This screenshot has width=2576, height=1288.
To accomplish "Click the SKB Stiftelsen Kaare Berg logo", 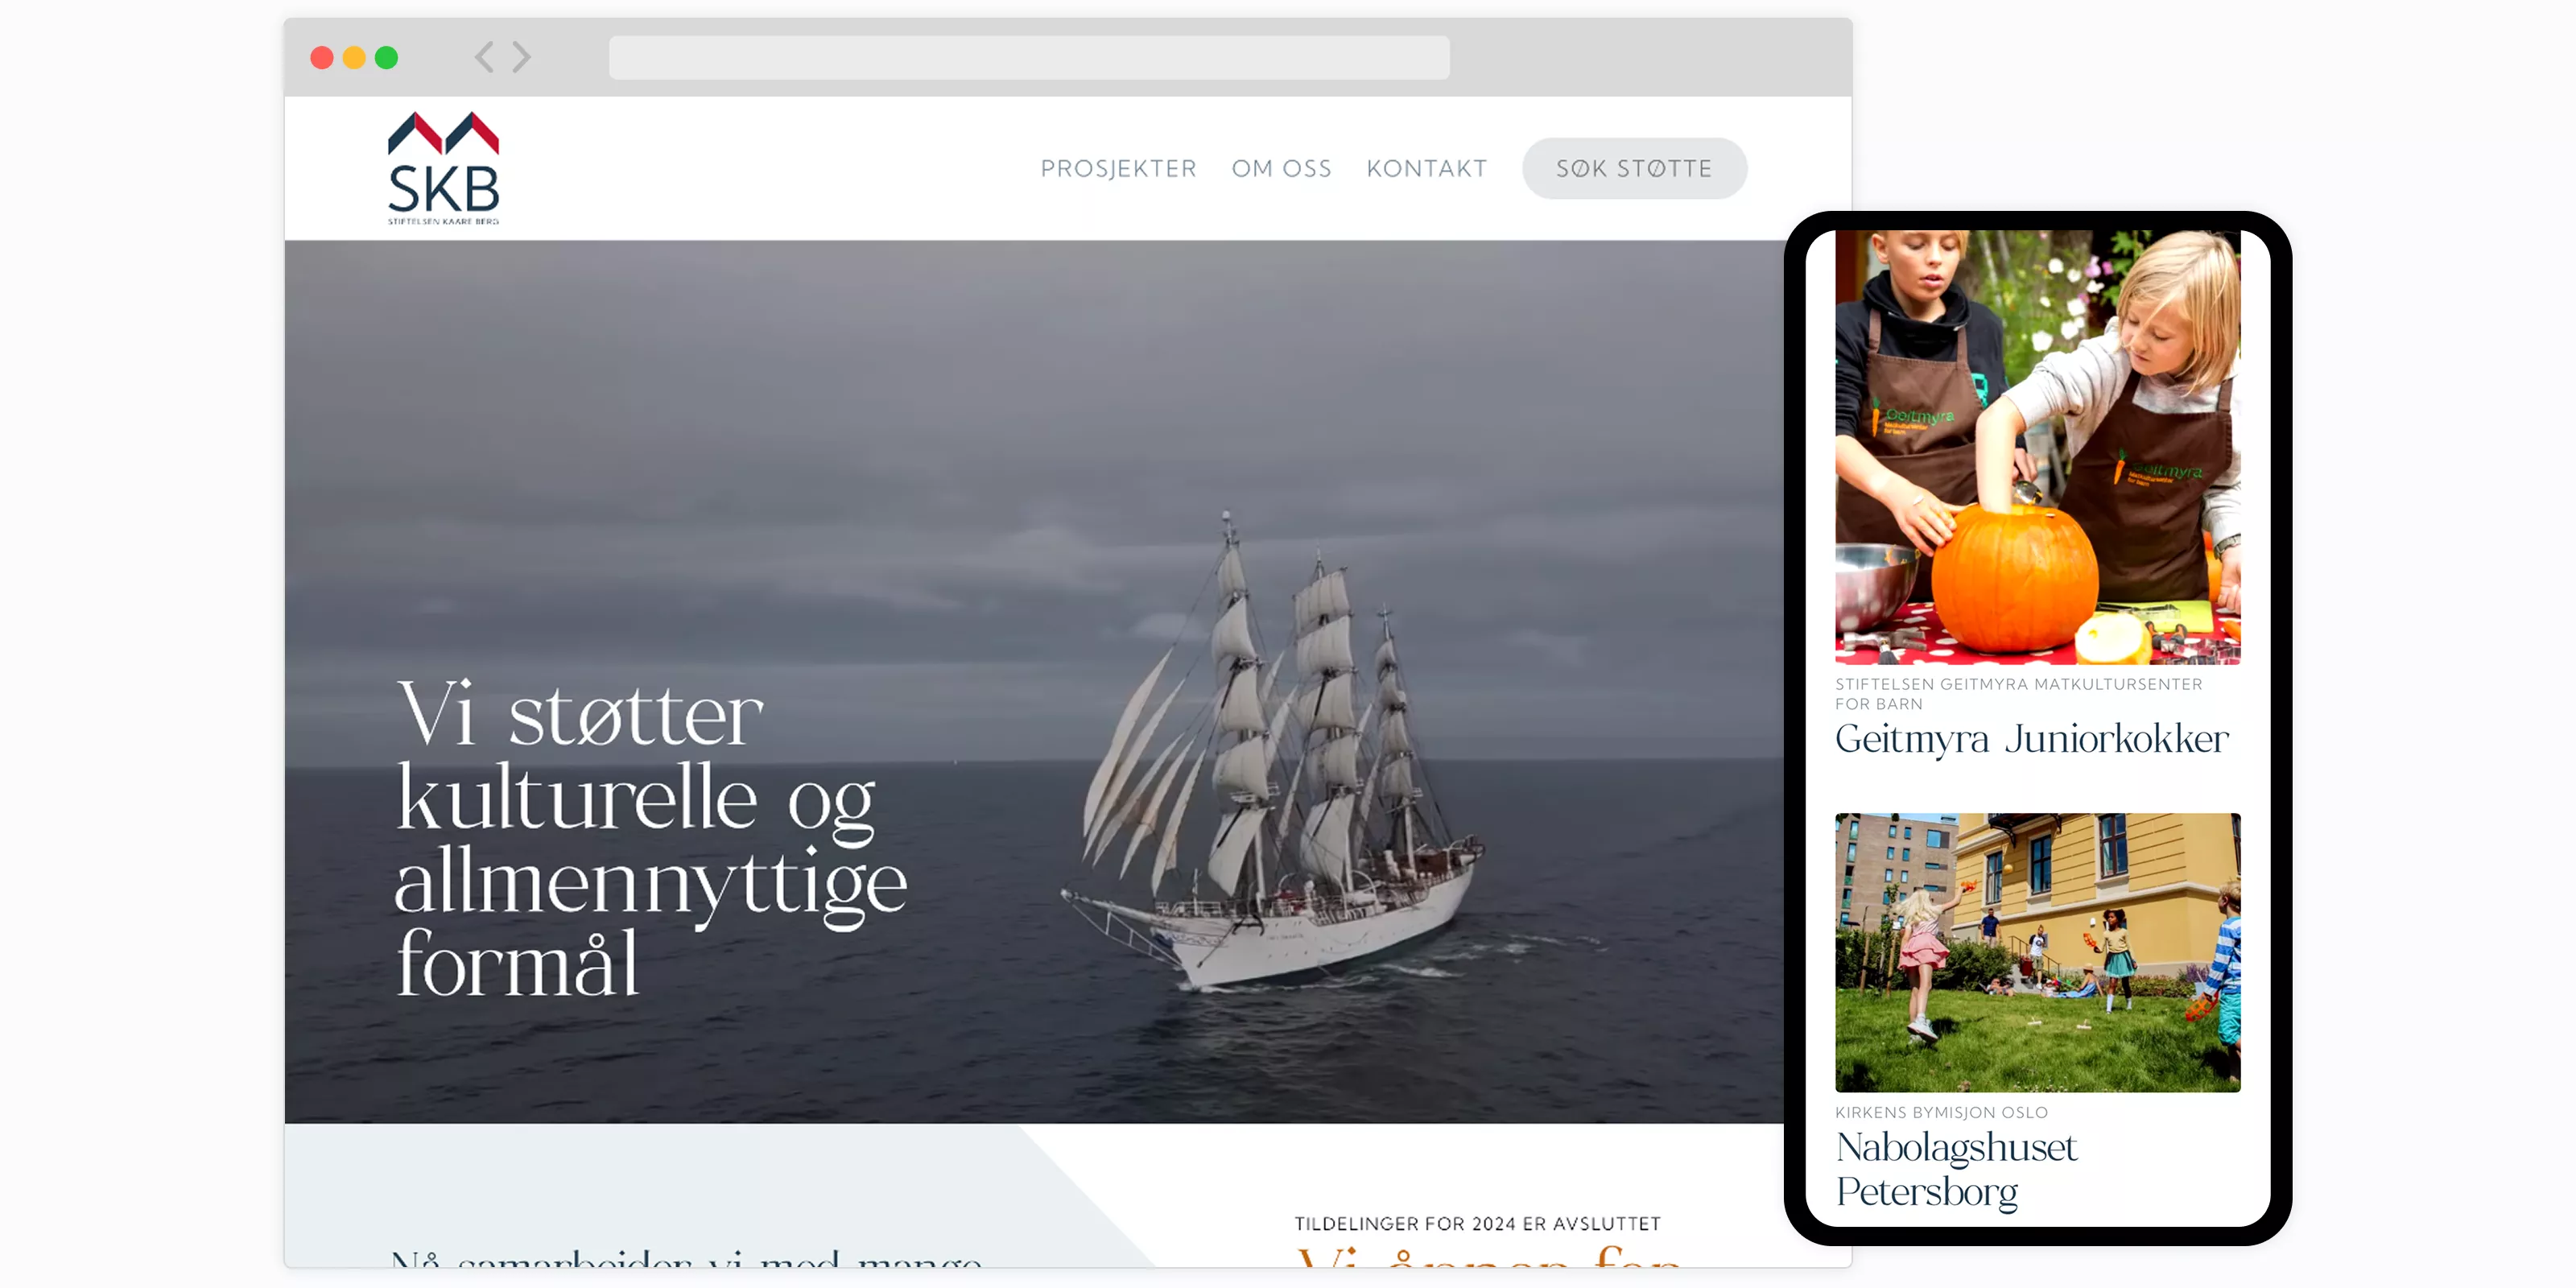I will [443, 168].
